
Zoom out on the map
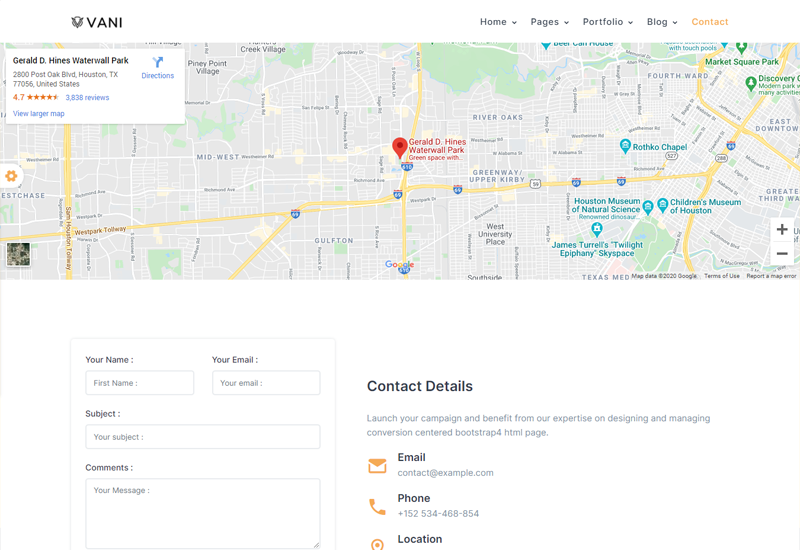[x=782, y=254]
